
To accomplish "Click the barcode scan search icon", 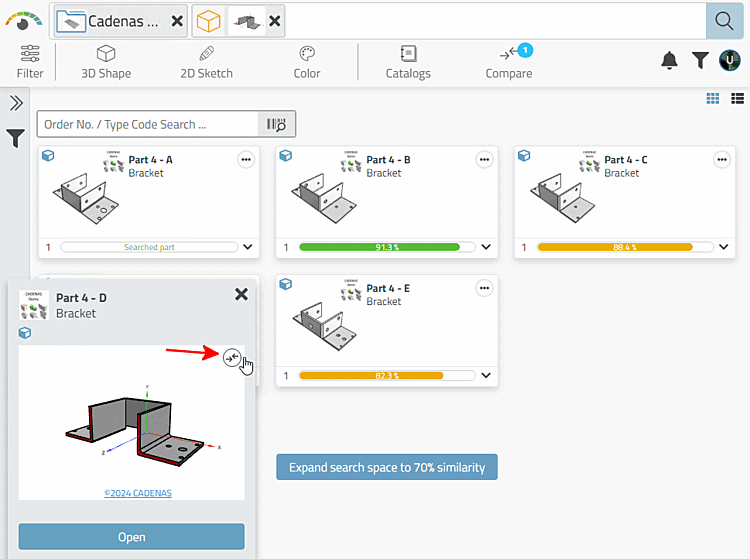I will coord(276,124).
